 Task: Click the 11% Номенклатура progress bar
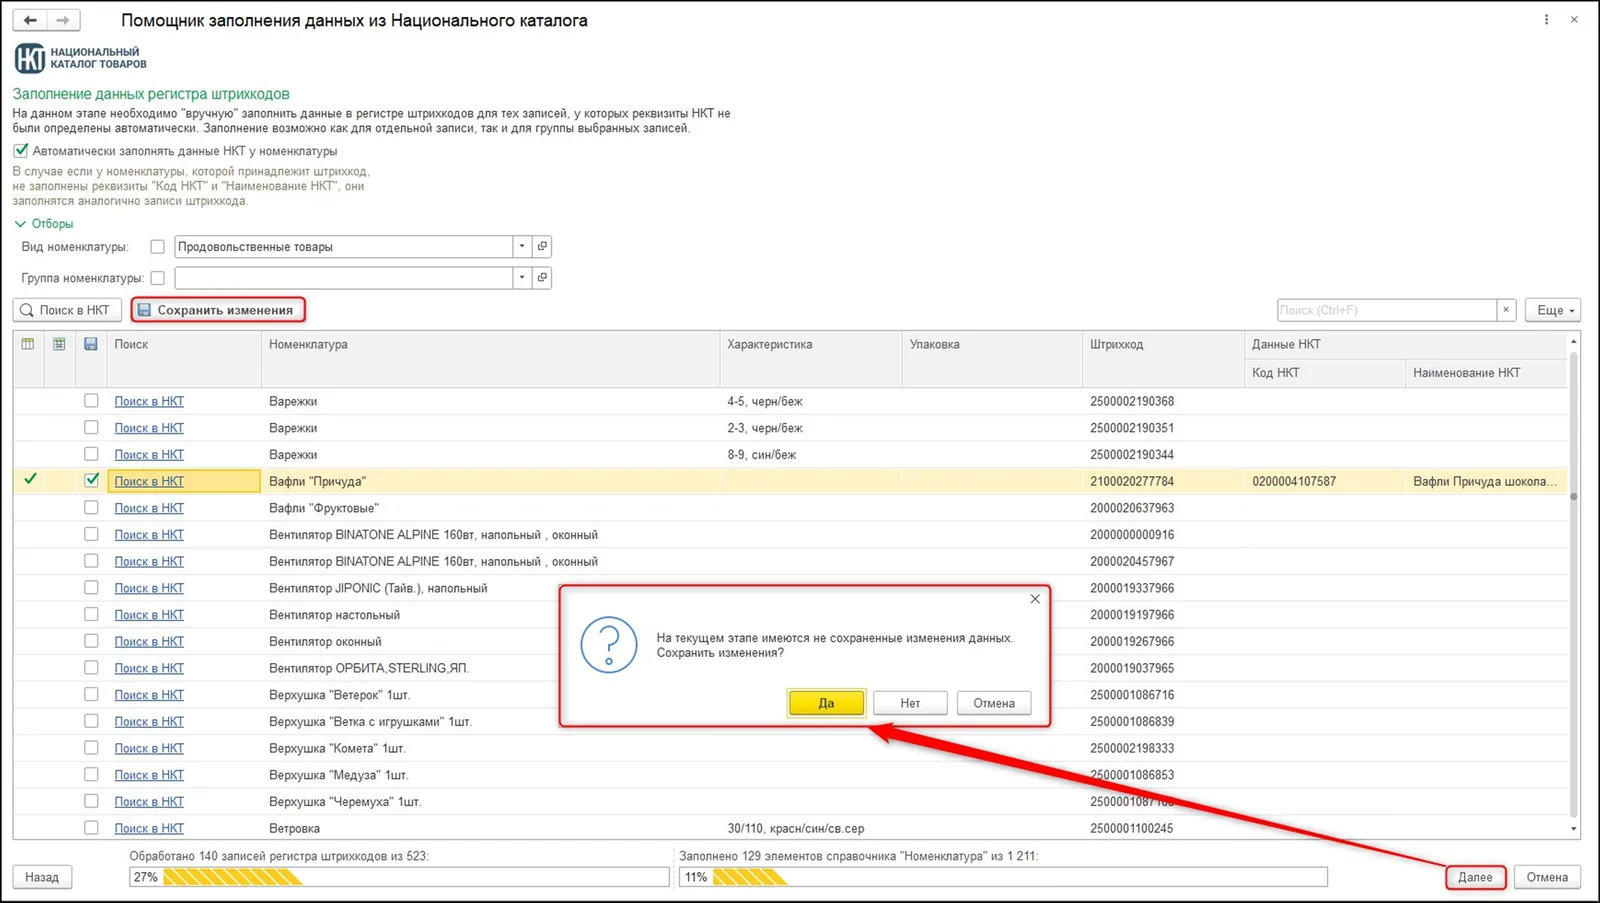[x=1003, y=877]
